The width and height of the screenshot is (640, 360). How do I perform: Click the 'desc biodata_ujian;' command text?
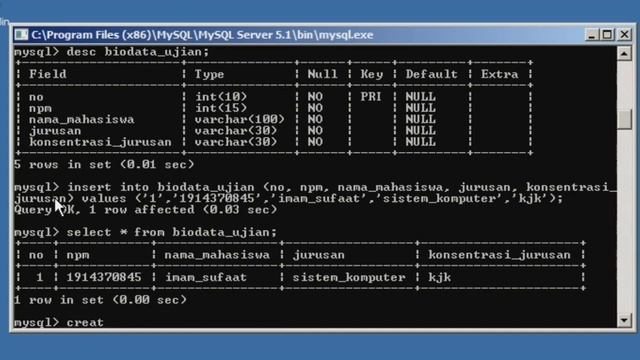138,52
